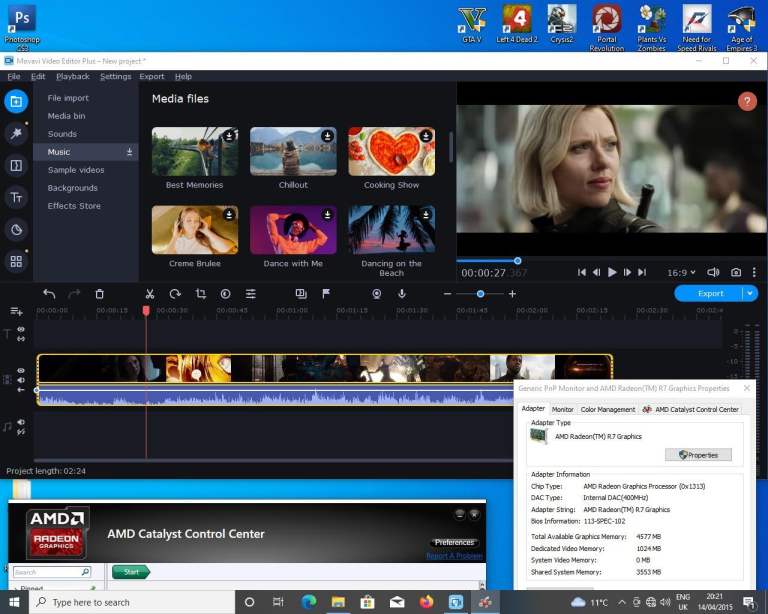This screenshot has height=614, width=768.
Task: Click the scissors split clip icon
Action: coord(149,294)
